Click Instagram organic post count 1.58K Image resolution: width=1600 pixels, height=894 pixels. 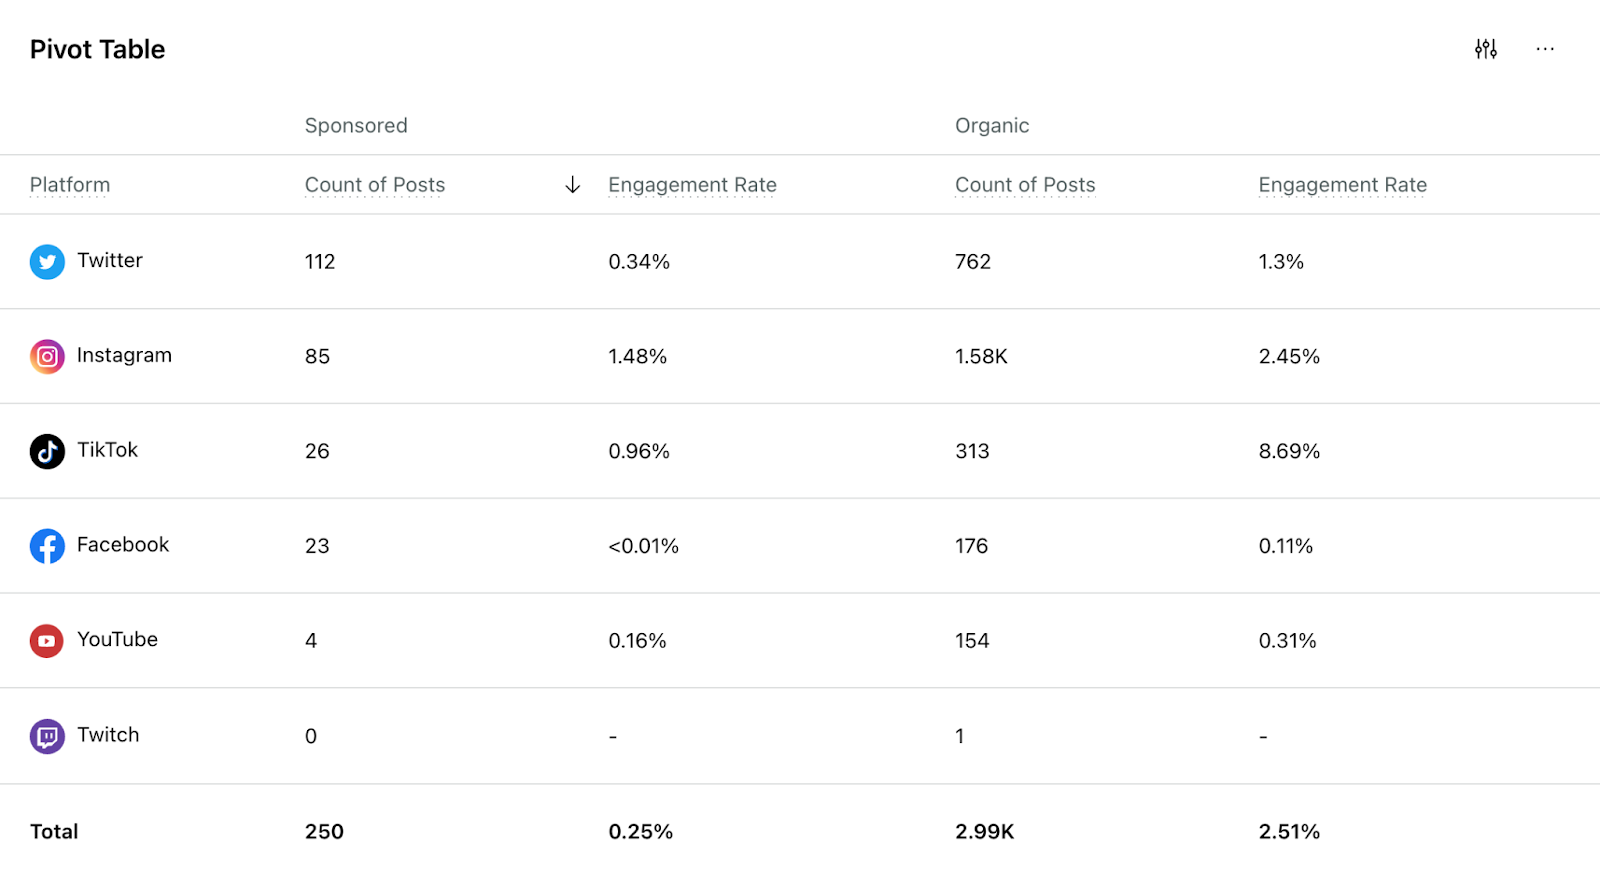click(981, 356)
